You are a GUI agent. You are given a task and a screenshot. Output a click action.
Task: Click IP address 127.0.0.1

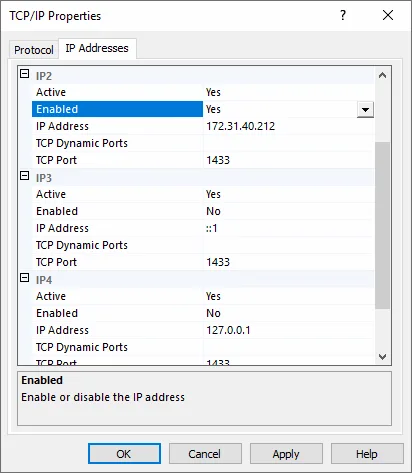(228, 330)
